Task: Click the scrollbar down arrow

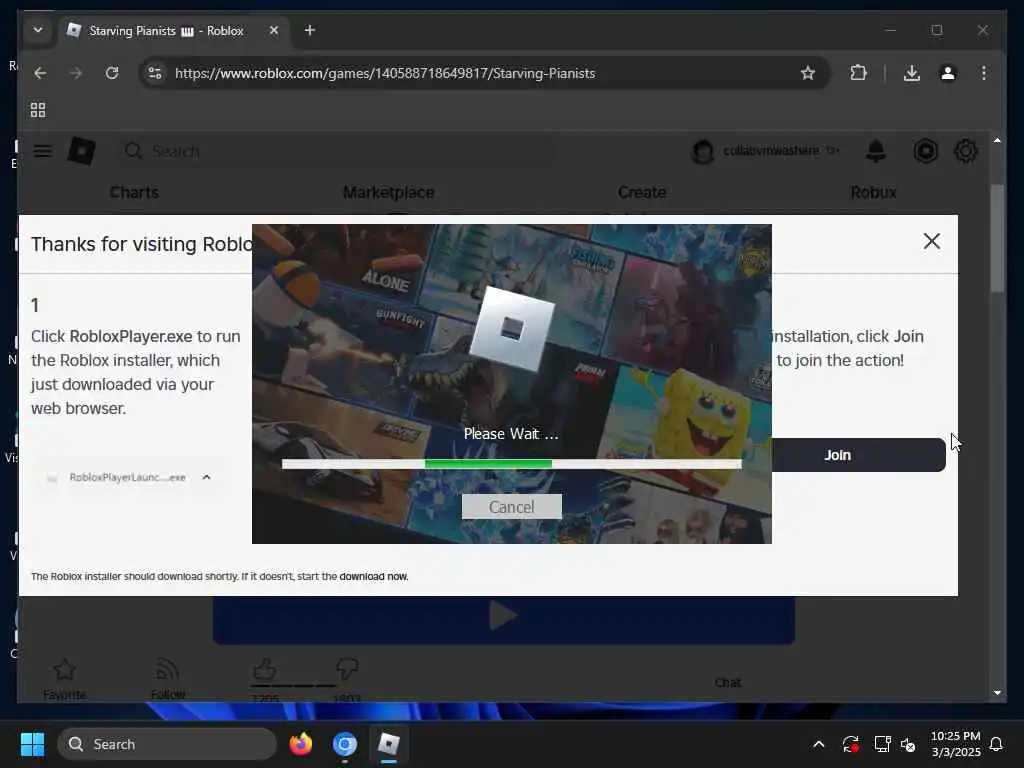Action: (997, 692)
